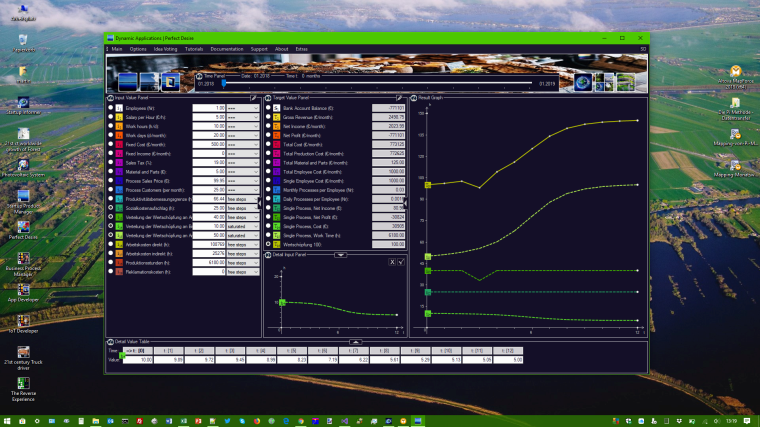Click the Process Customers value field
Screen dimensions: 760x427
pos(209,190)
